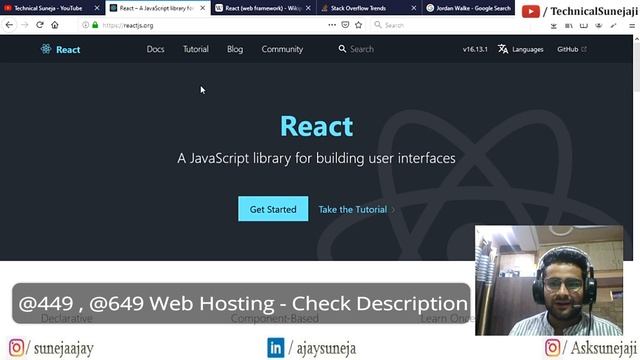
Task: Open the library icon in Firefox toolbar
Action: coord(569,26)
